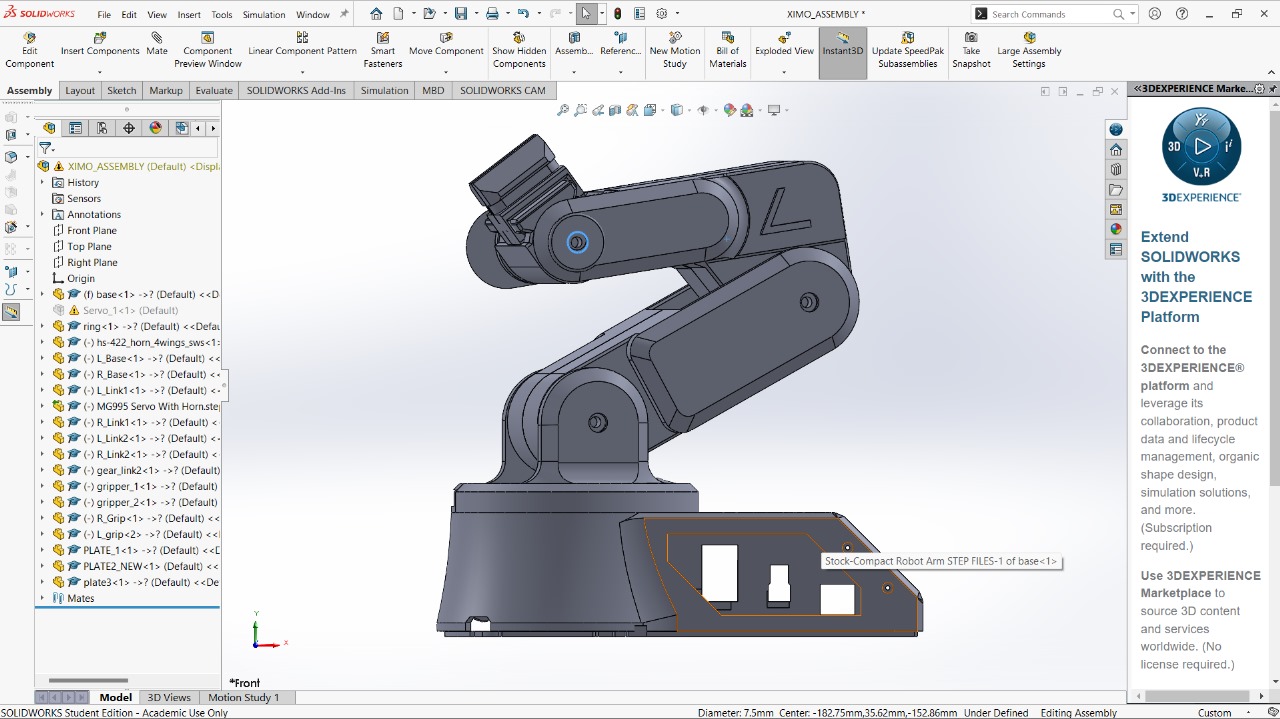
Task: Expand Mates folder in tree
Action: pos(42,599)
